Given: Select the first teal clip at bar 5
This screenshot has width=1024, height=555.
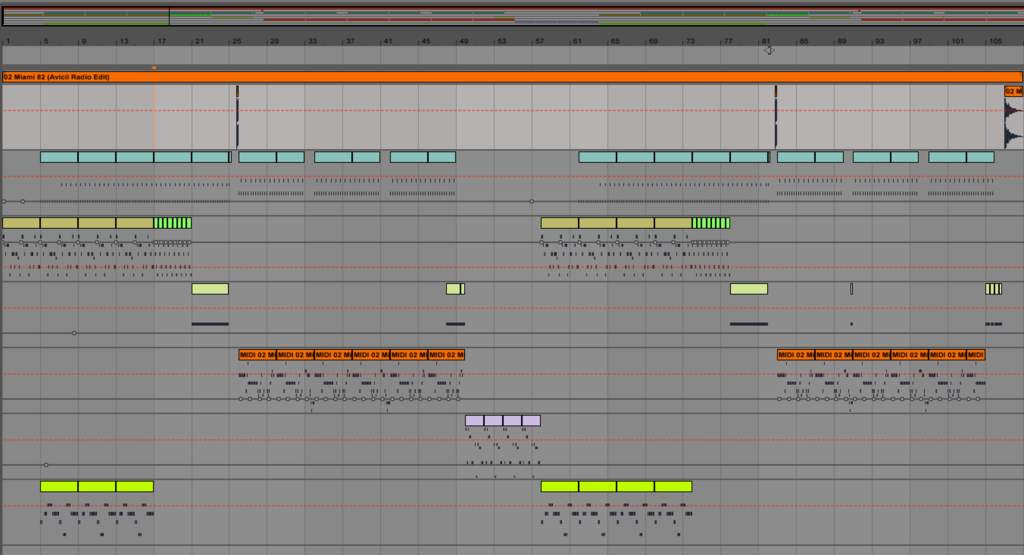Looking at the screenshot, I should (59, 157).
